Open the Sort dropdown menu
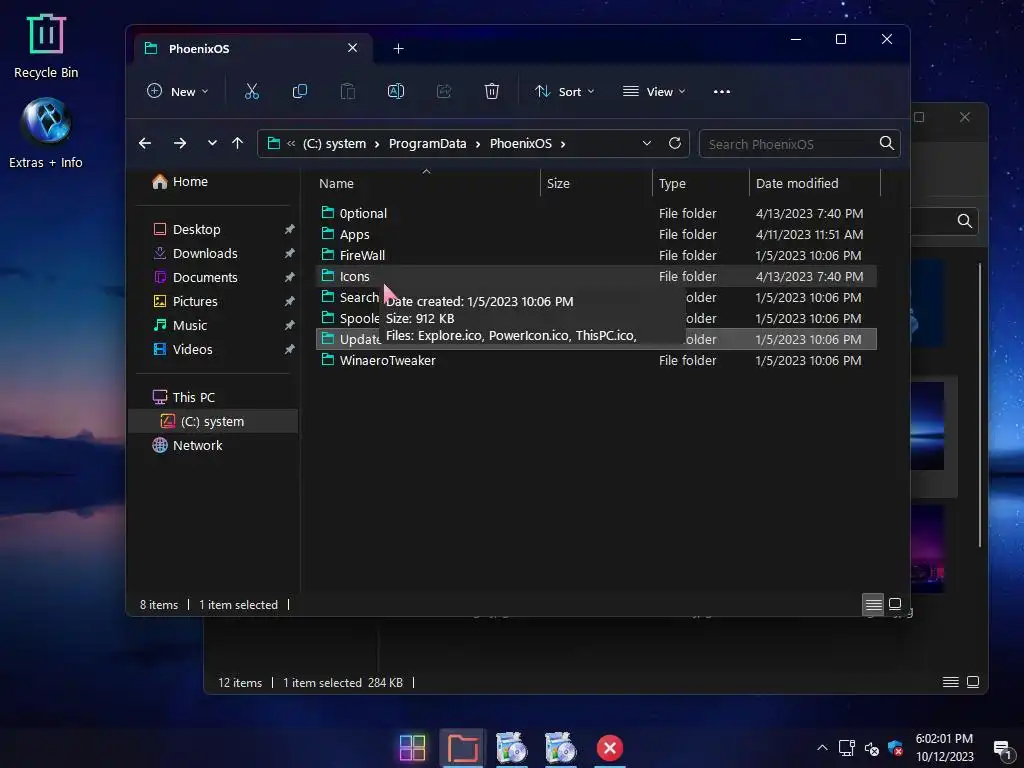Viewport: 1024px width, 768px height. 564,91
